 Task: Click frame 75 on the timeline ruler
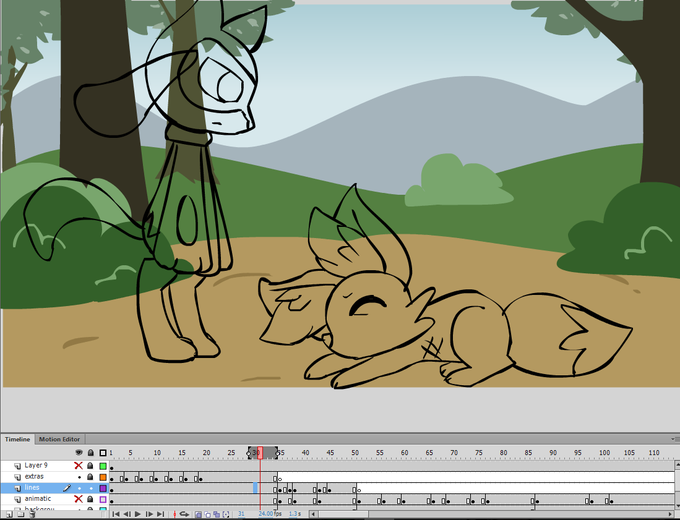coord(479,453)
